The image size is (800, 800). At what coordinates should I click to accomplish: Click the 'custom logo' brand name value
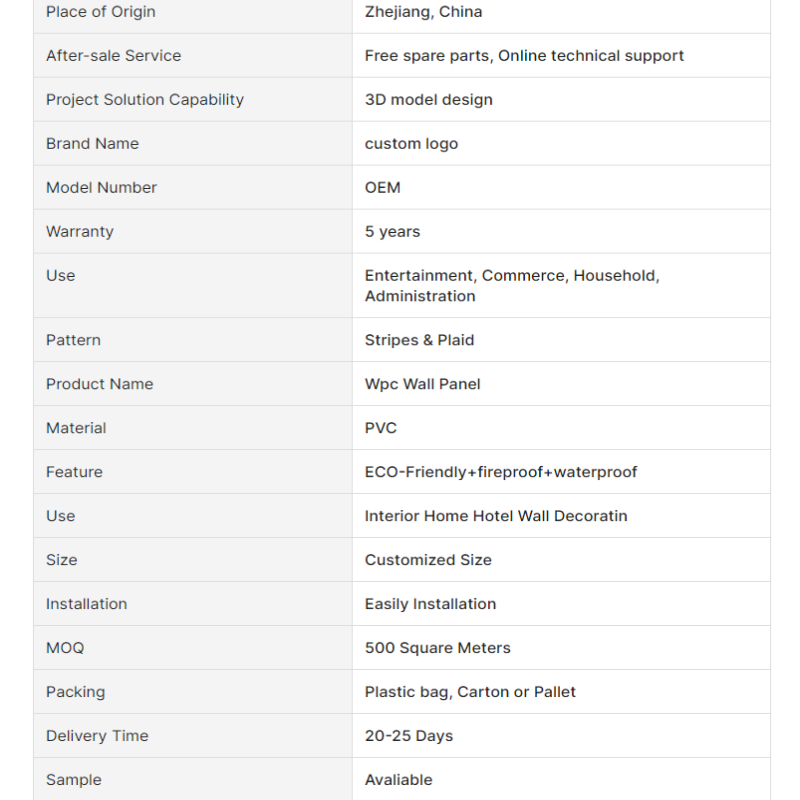(411, 144)
